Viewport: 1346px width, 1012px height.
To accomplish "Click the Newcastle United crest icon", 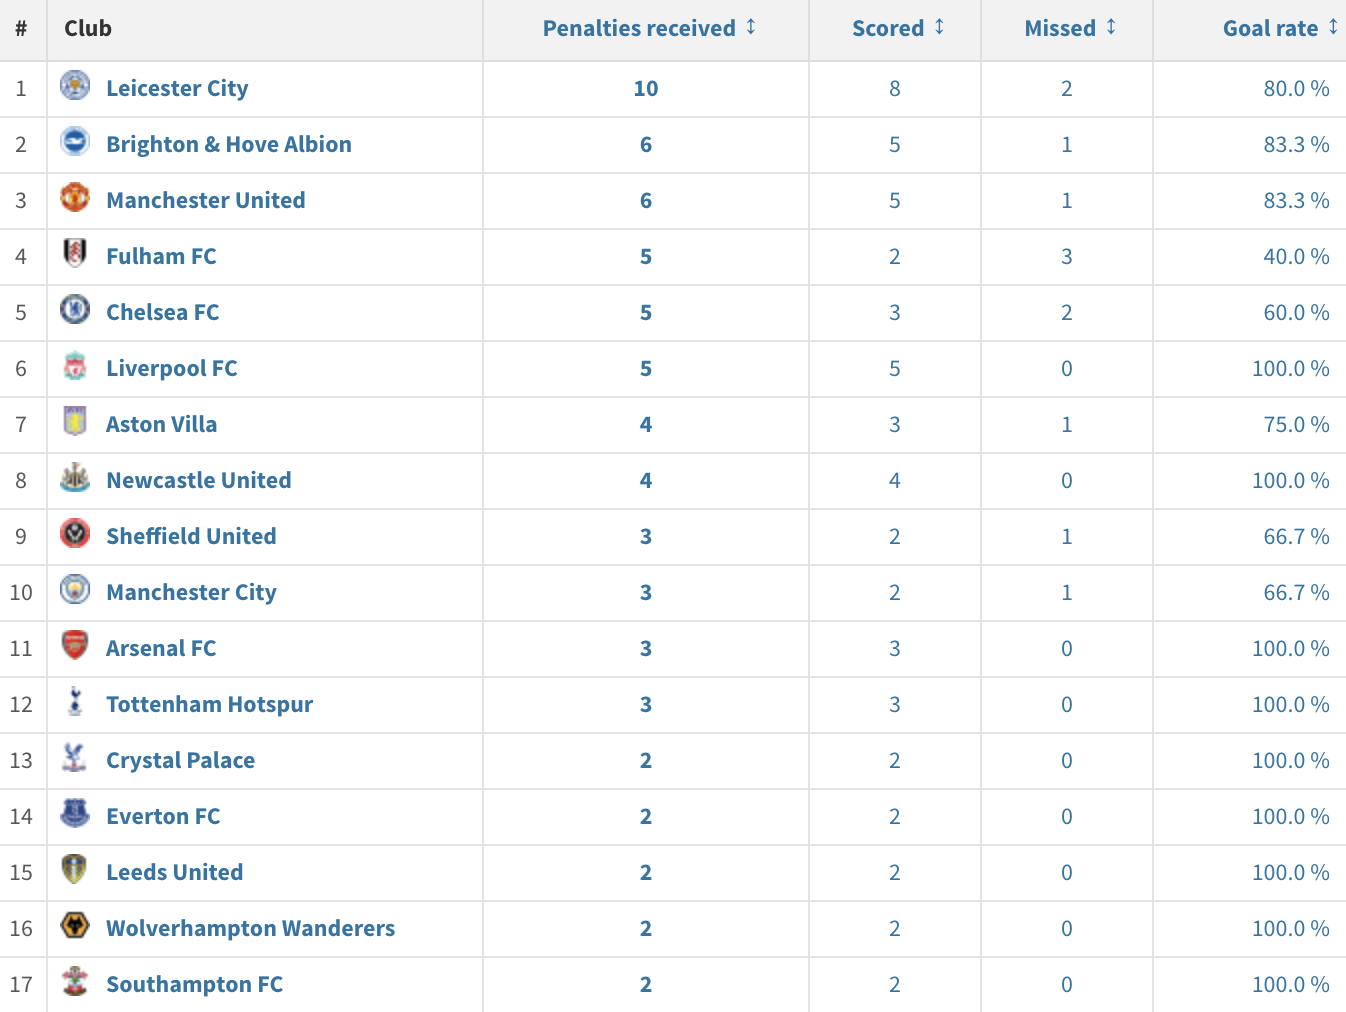I will click(75, 478).
